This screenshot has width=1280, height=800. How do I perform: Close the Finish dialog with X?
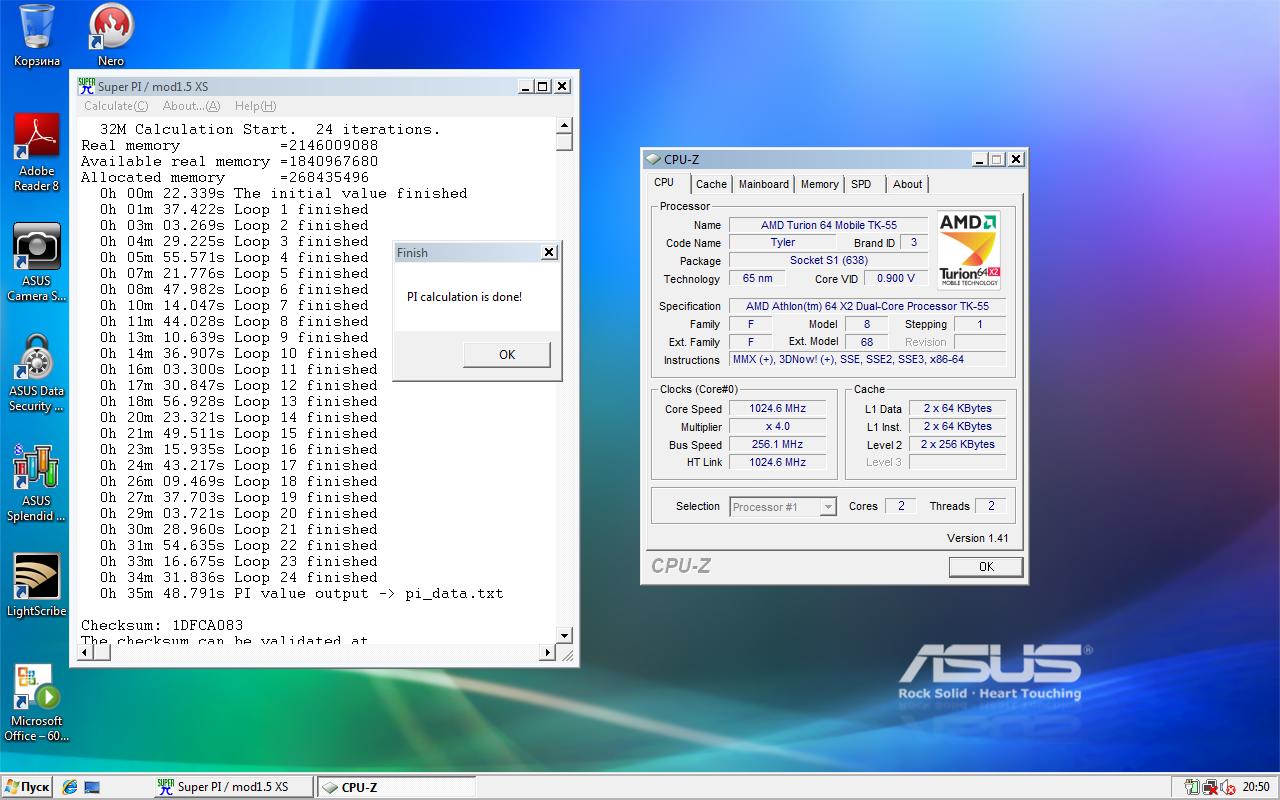coord(548,253)
